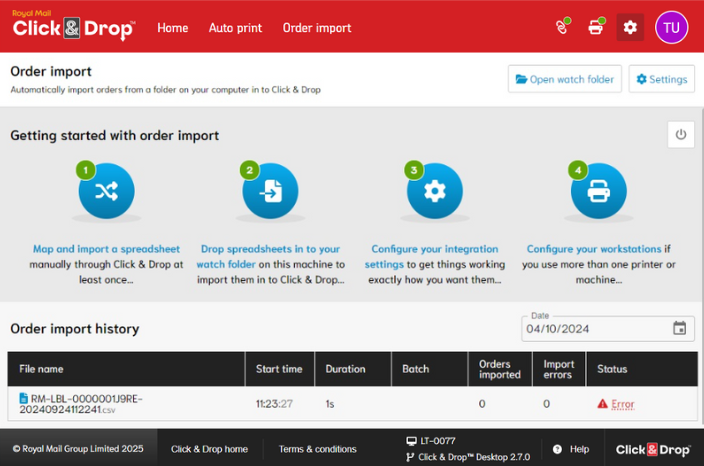Click the shuffle icon in step 1 circle
Screen dimensions: 704x466
(106, 191)
